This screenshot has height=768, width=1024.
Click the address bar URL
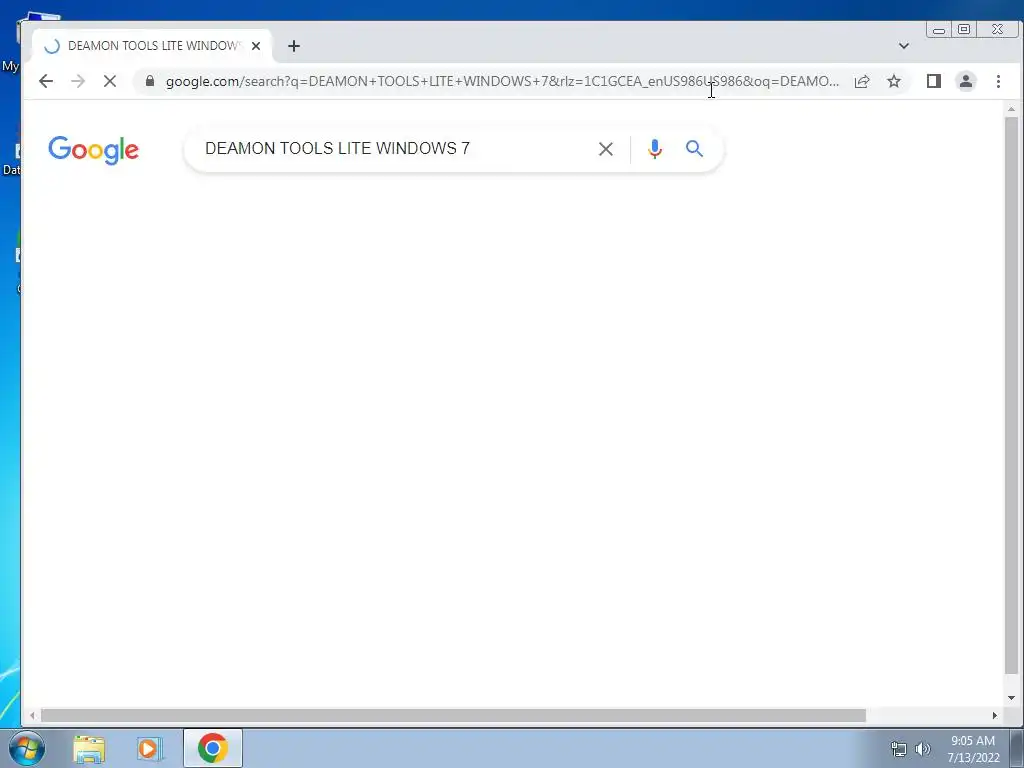[502, 81]
